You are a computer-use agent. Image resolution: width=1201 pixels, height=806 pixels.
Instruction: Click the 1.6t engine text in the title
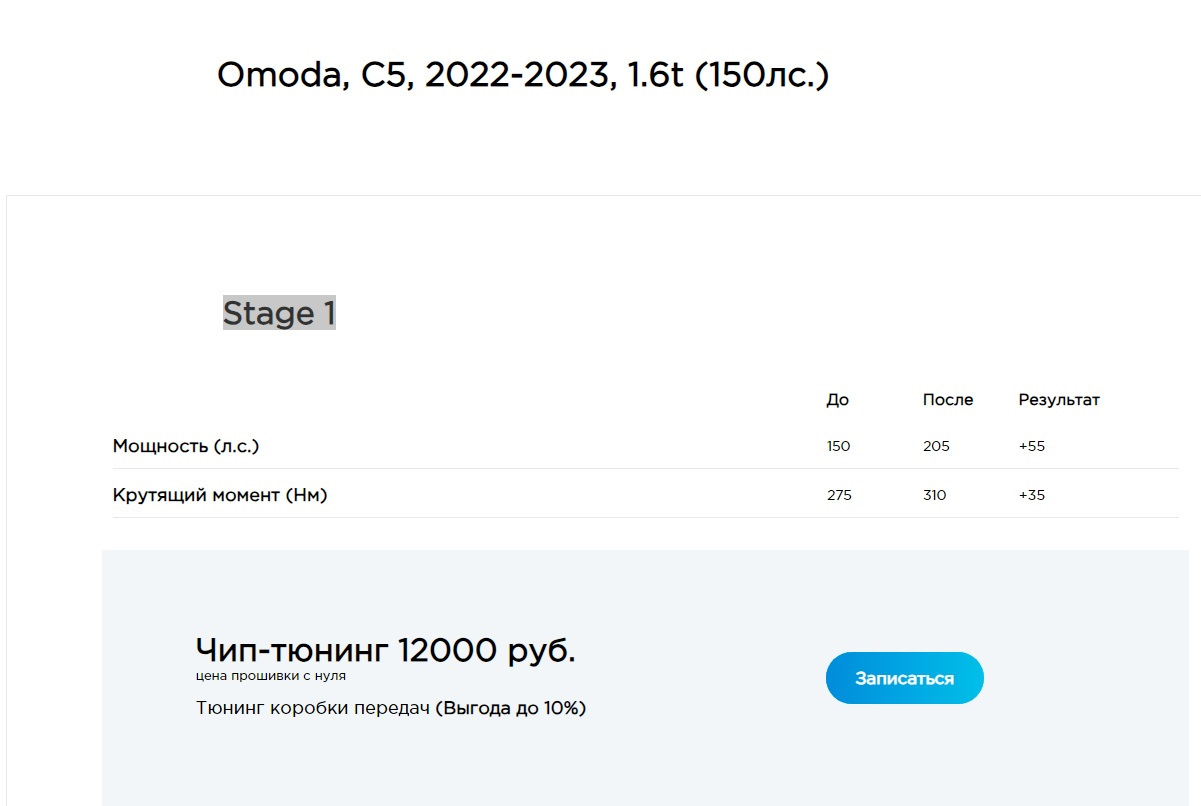(655, 75)
